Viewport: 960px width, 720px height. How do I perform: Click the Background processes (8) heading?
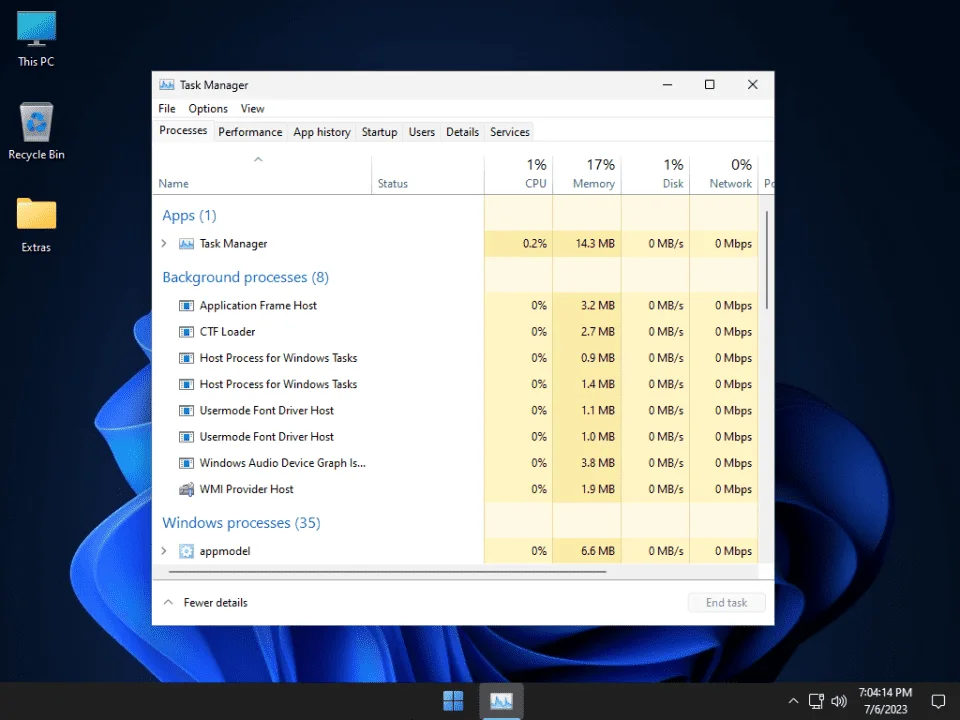[246, 277]
